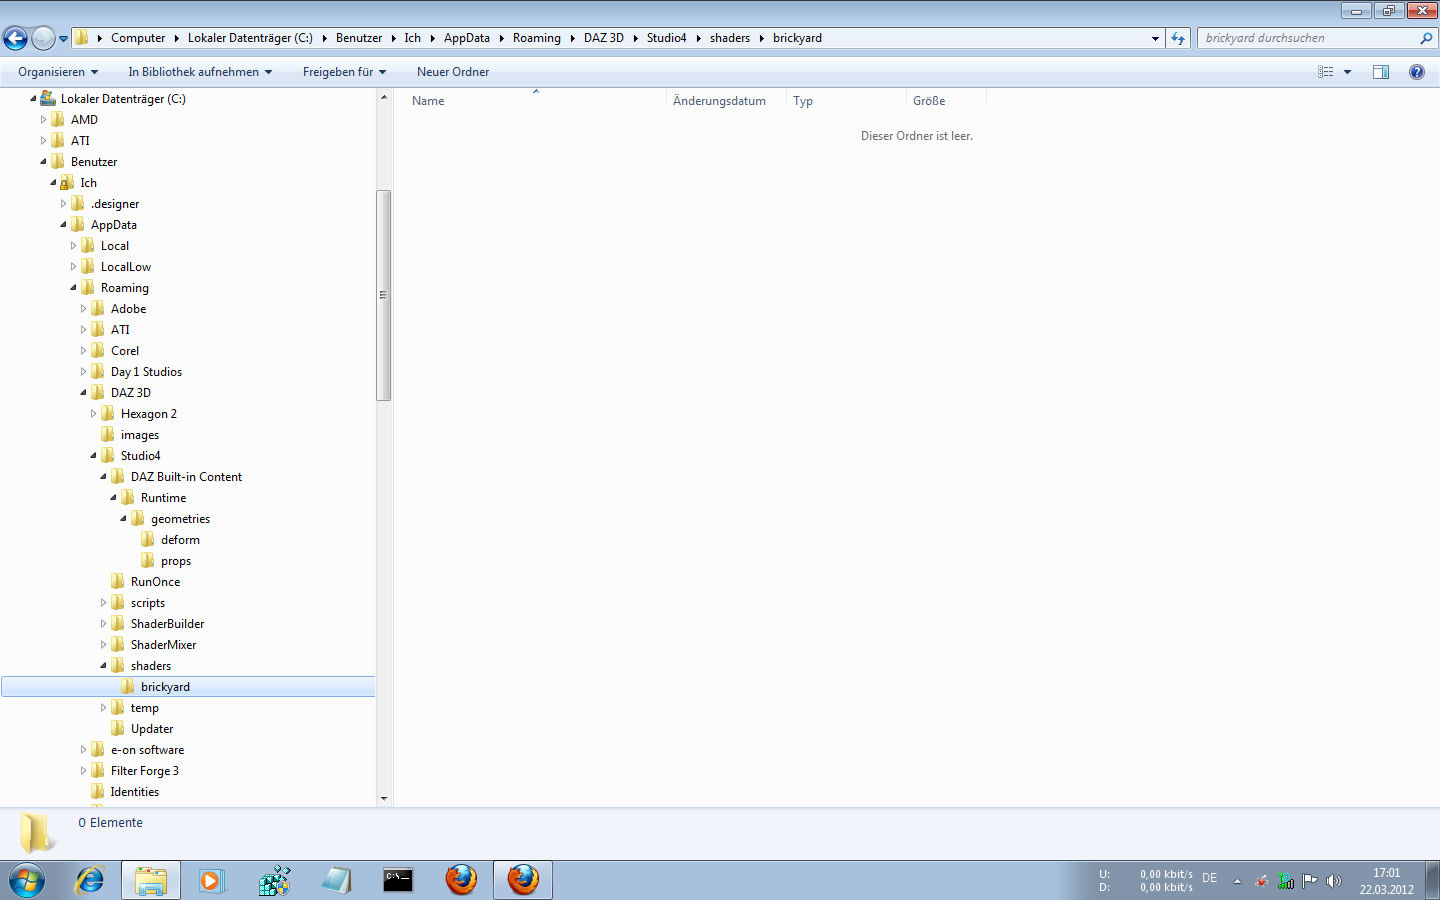Expand the Hexagon 2 folder node
Screen dimensions: 1440x900
(x=93, y=413)
